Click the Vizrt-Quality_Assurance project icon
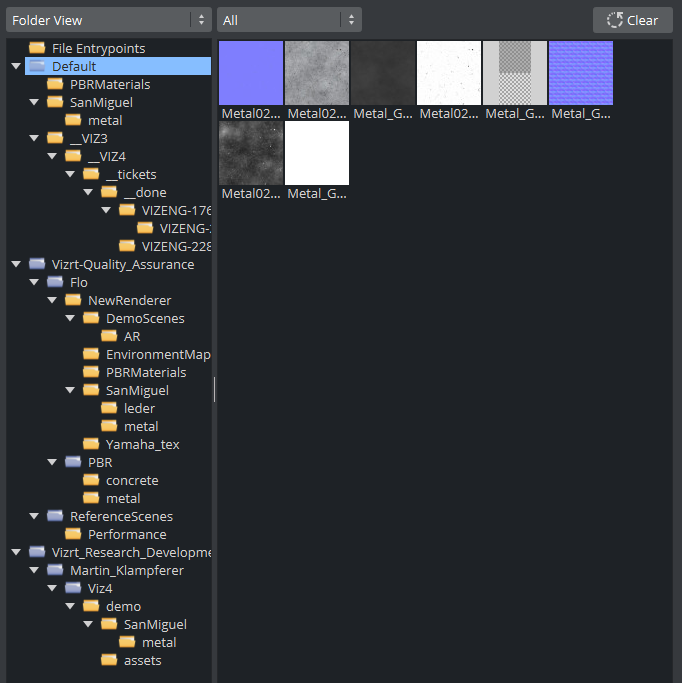 click(x=37, y=264)
